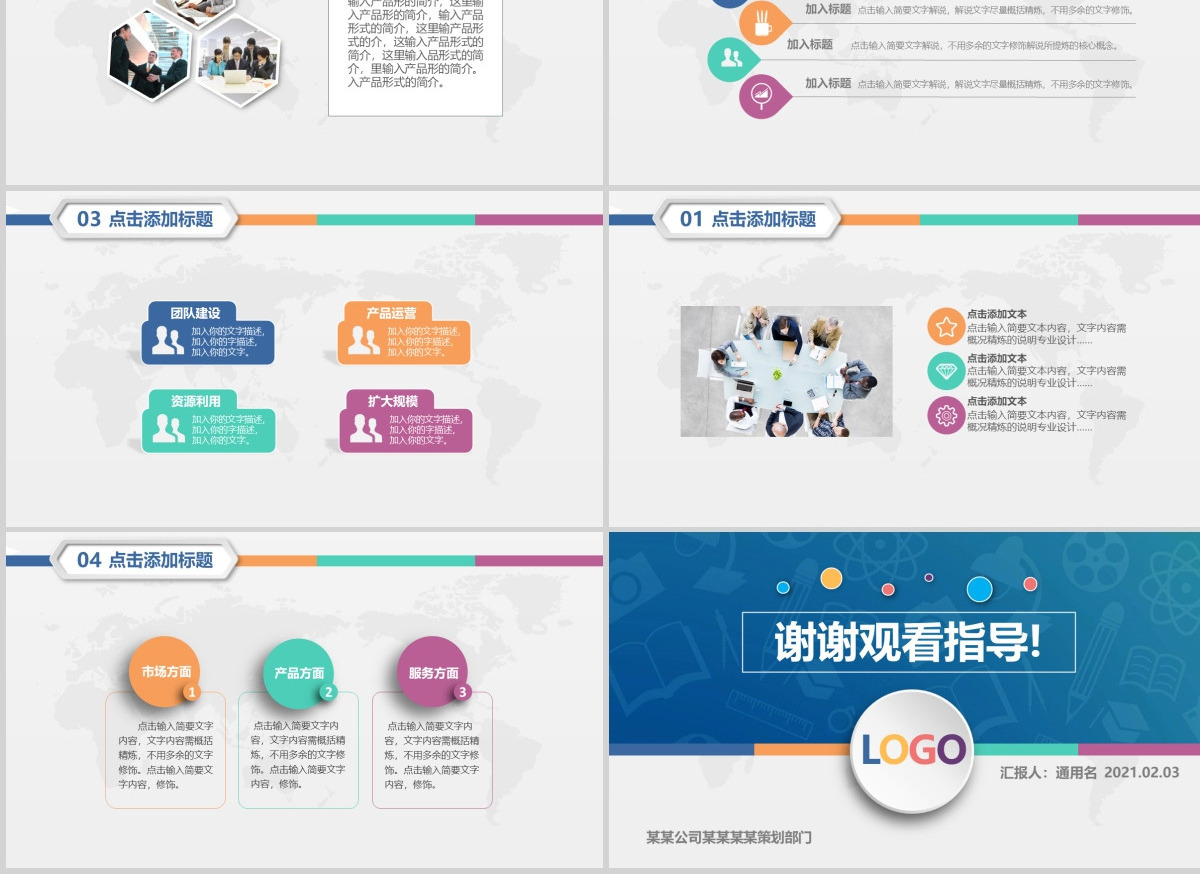Click the orange 市场方面 circle
Viewport: 1200px width, 874px height.
click(165, 672)
